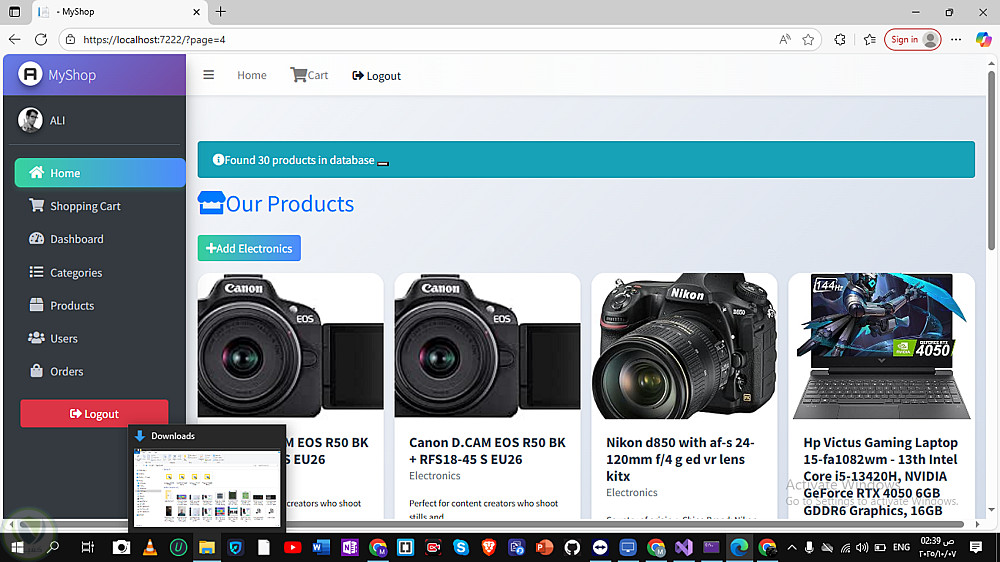
Task: Open taskbar search magnifier
Action: [x=54, y=547]
